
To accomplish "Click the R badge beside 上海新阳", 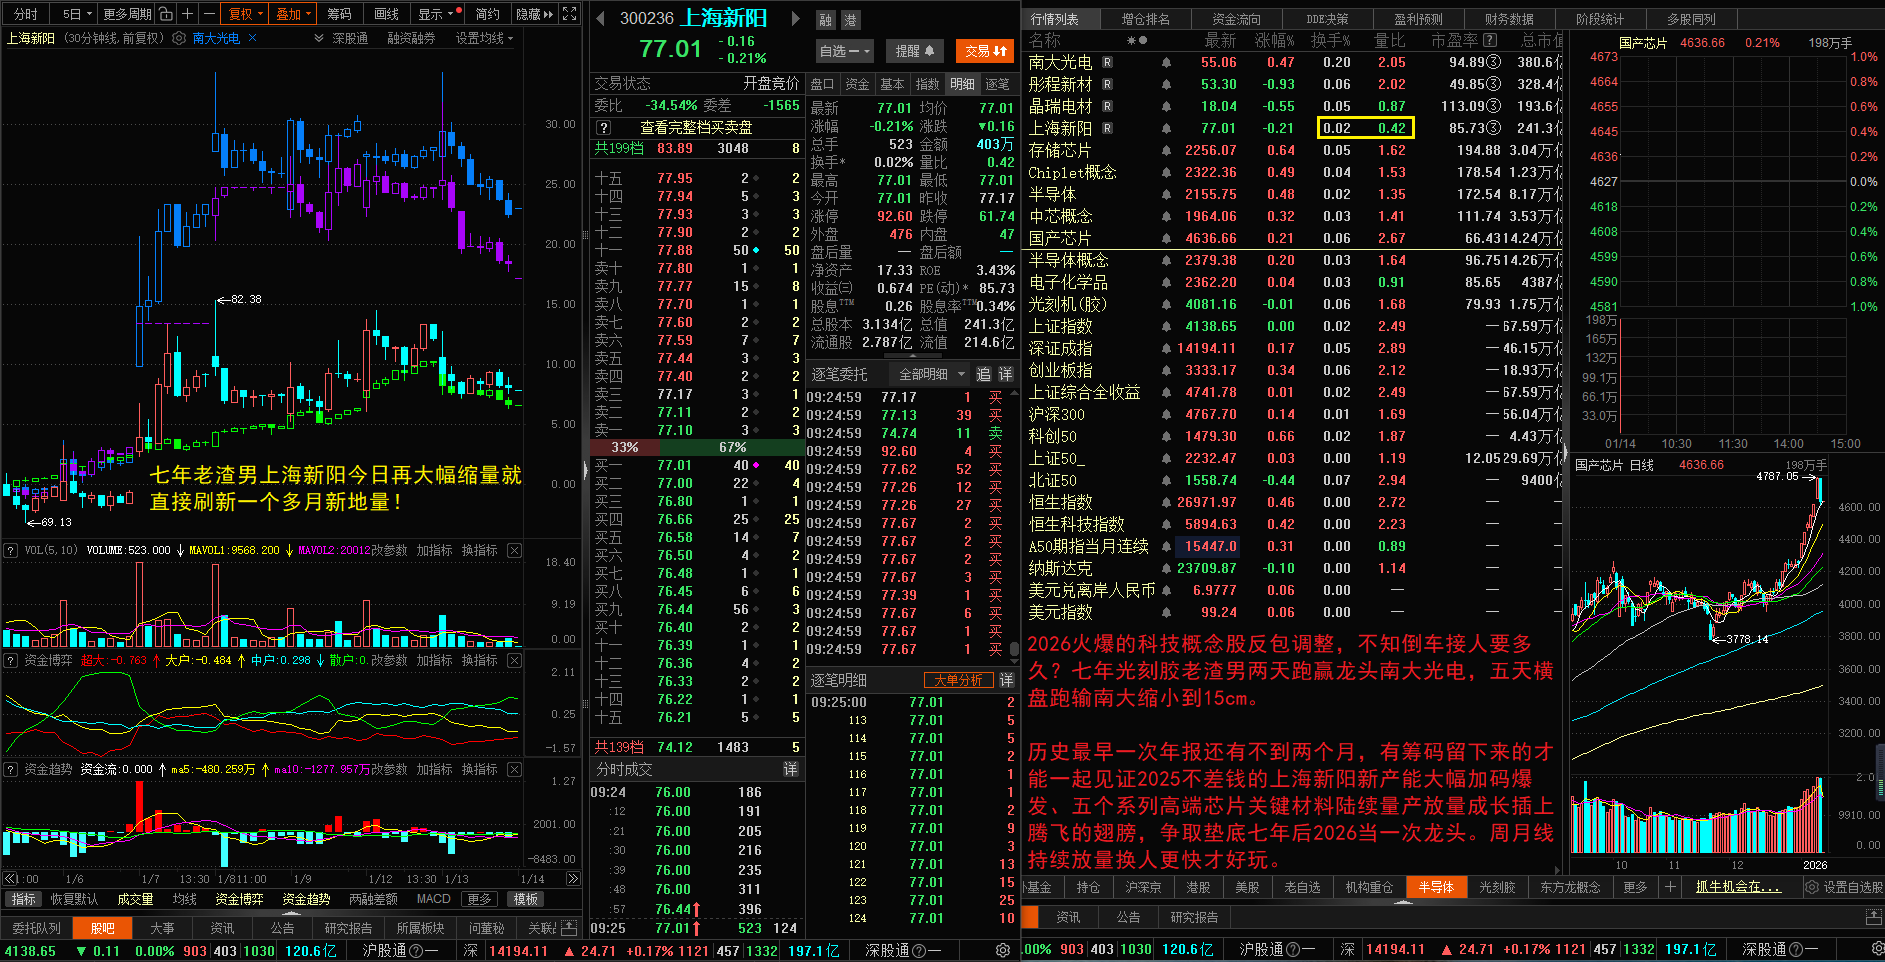I will (x=1107, y=128).
